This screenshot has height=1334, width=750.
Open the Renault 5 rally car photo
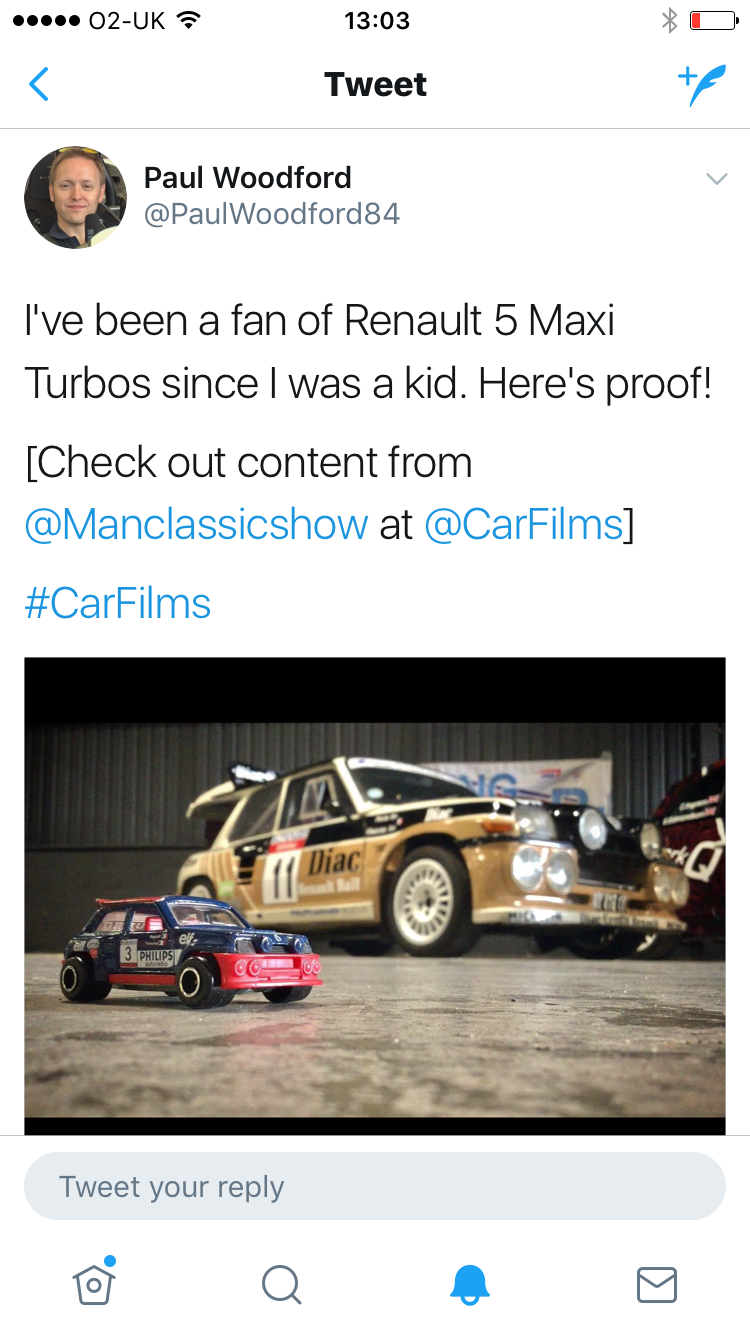point(375,896)
